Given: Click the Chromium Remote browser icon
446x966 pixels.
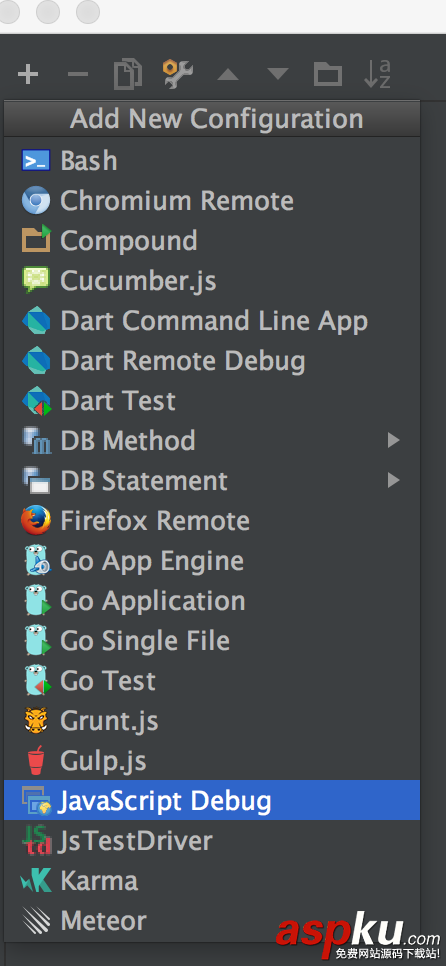Looking at the screenshot, I should [x=36, y=201].
